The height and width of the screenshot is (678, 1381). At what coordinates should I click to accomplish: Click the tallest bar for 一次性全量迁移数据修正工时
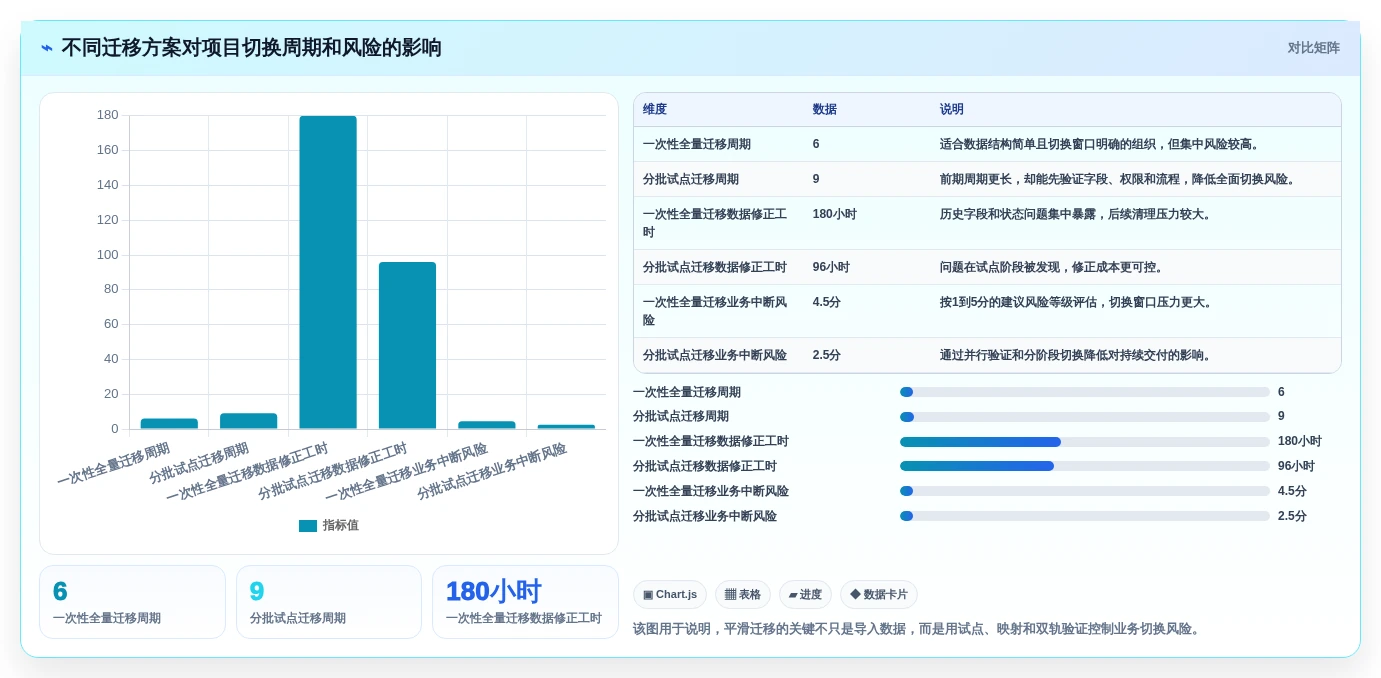pos(328,272)
